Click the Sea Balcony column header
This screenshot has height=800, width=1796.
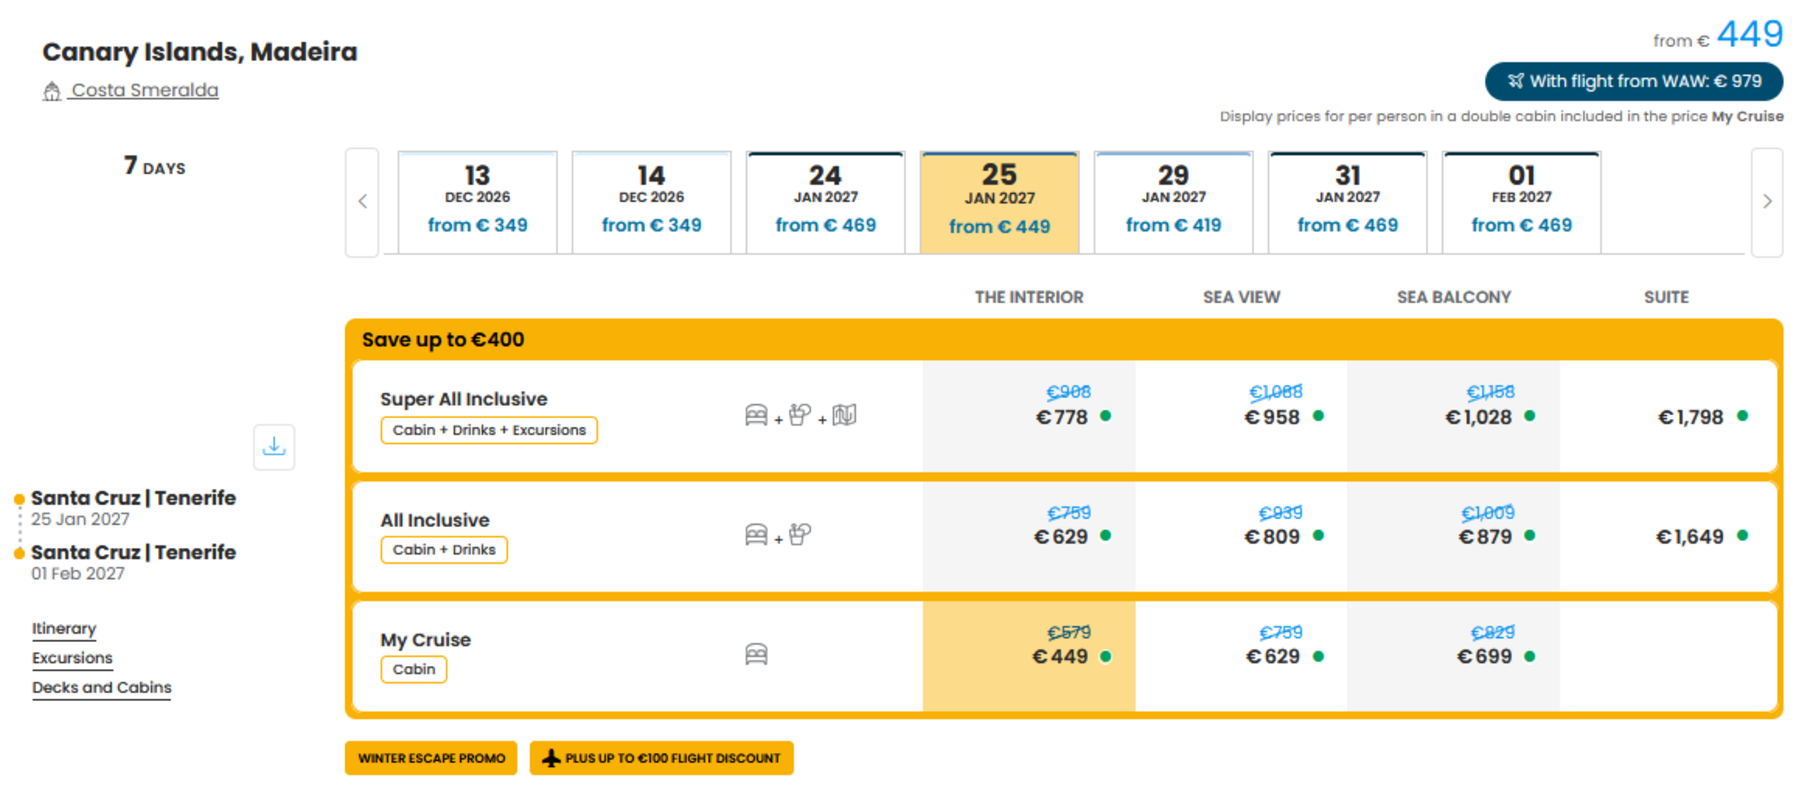click(x=1454, y=297)
